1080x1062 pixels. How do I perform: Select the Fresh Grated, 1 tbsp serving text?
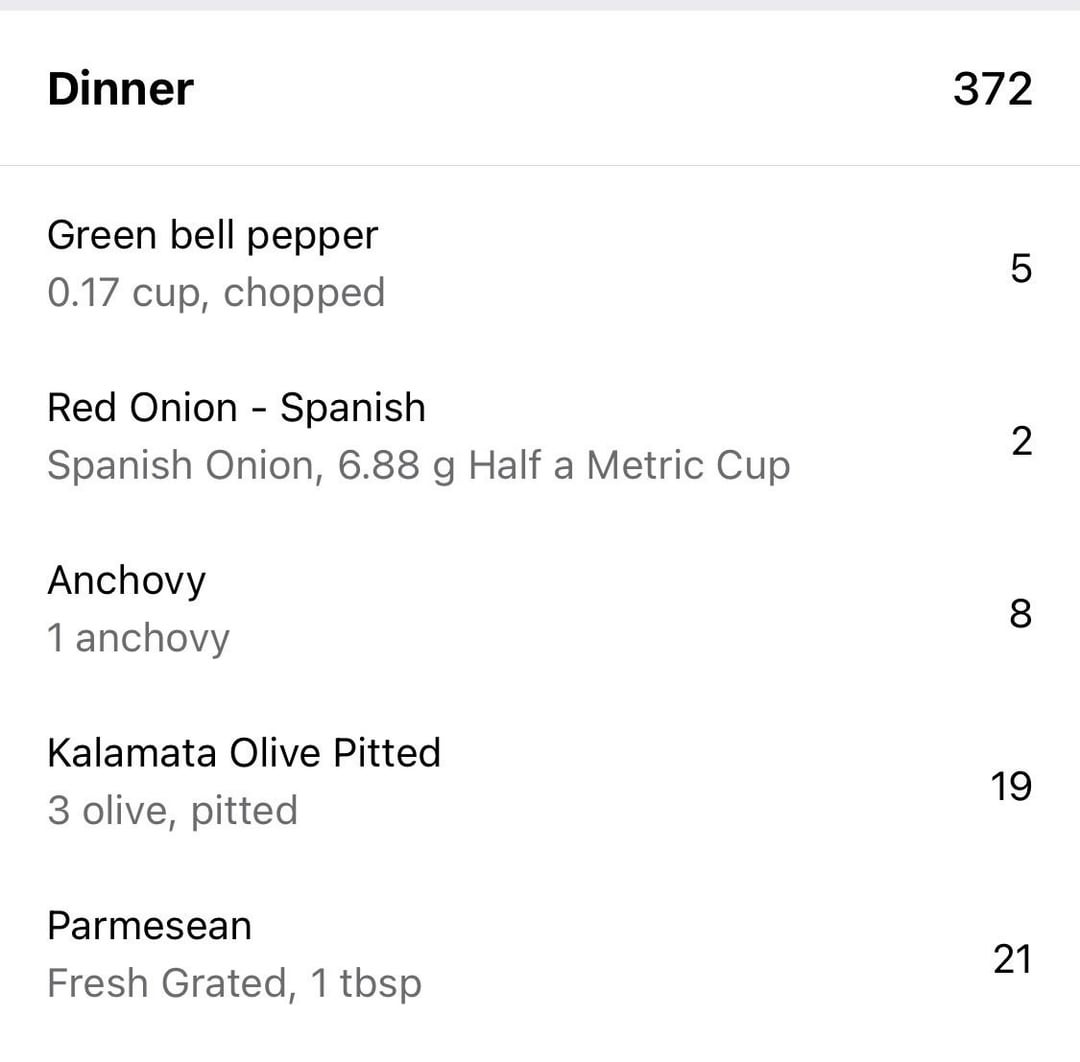coord(234,983)
